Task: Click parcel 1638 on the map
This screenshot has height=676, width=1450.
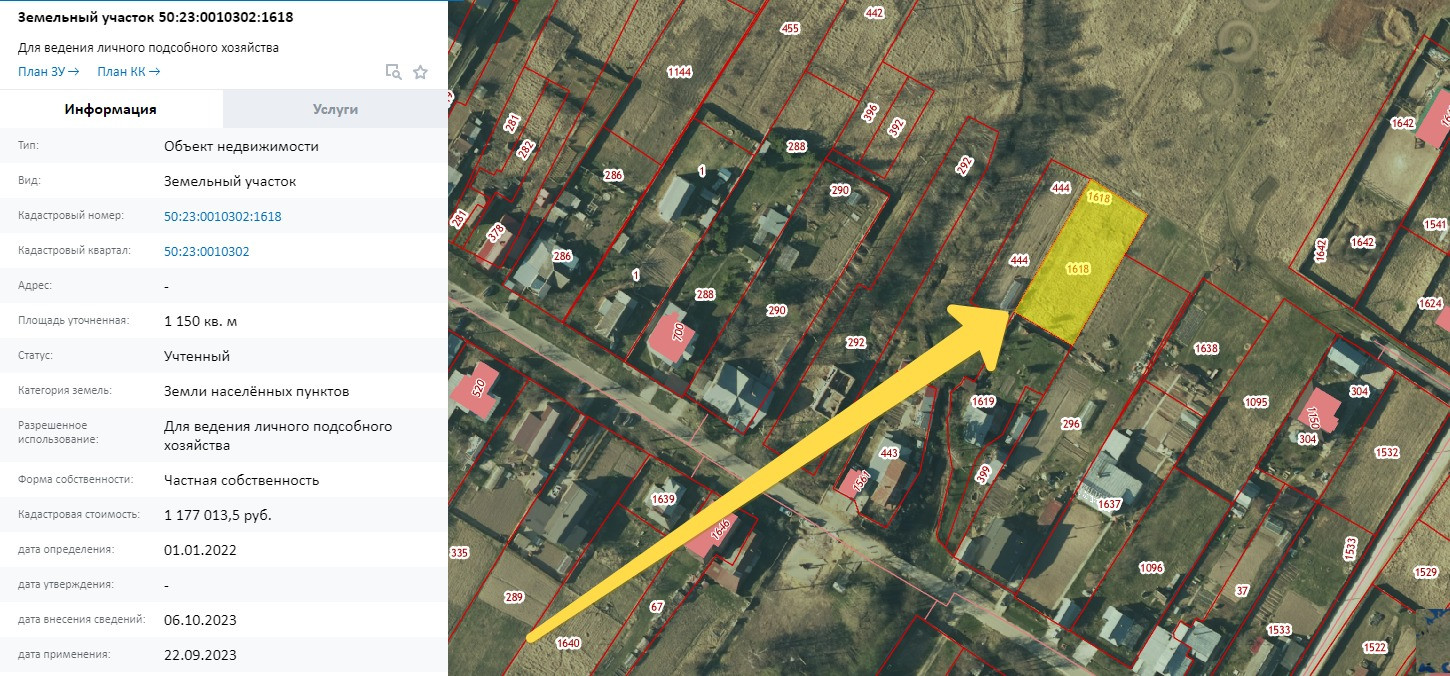Action: click(x=1206, y=348)
